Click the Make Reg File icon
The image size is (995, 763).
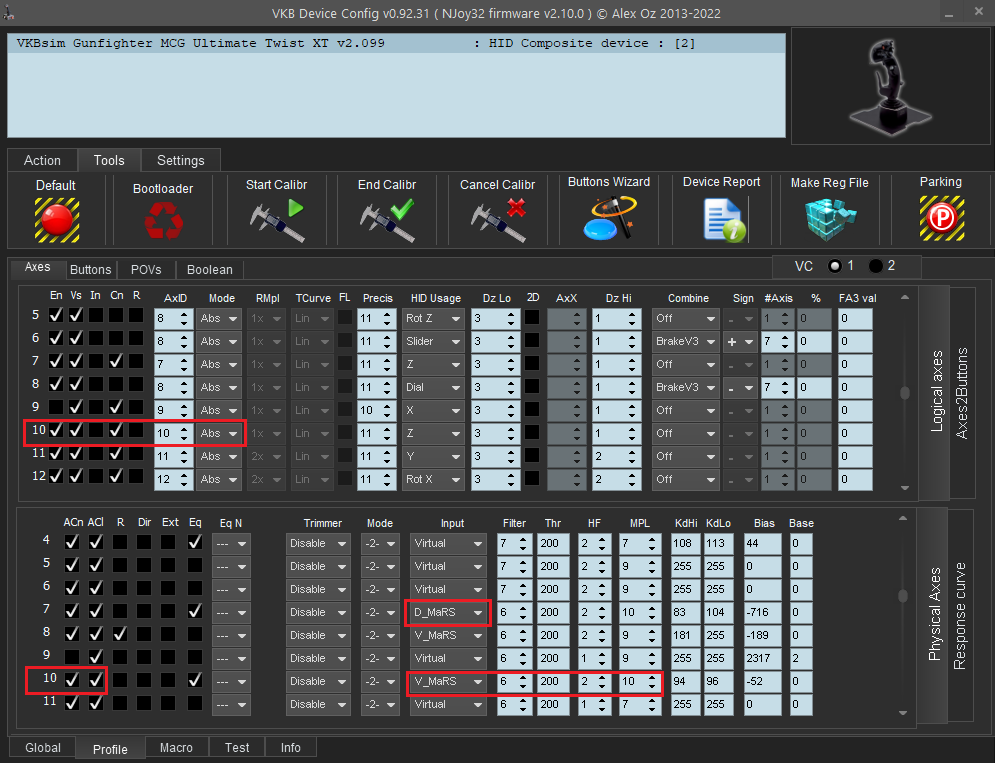[x=829, y=219]
